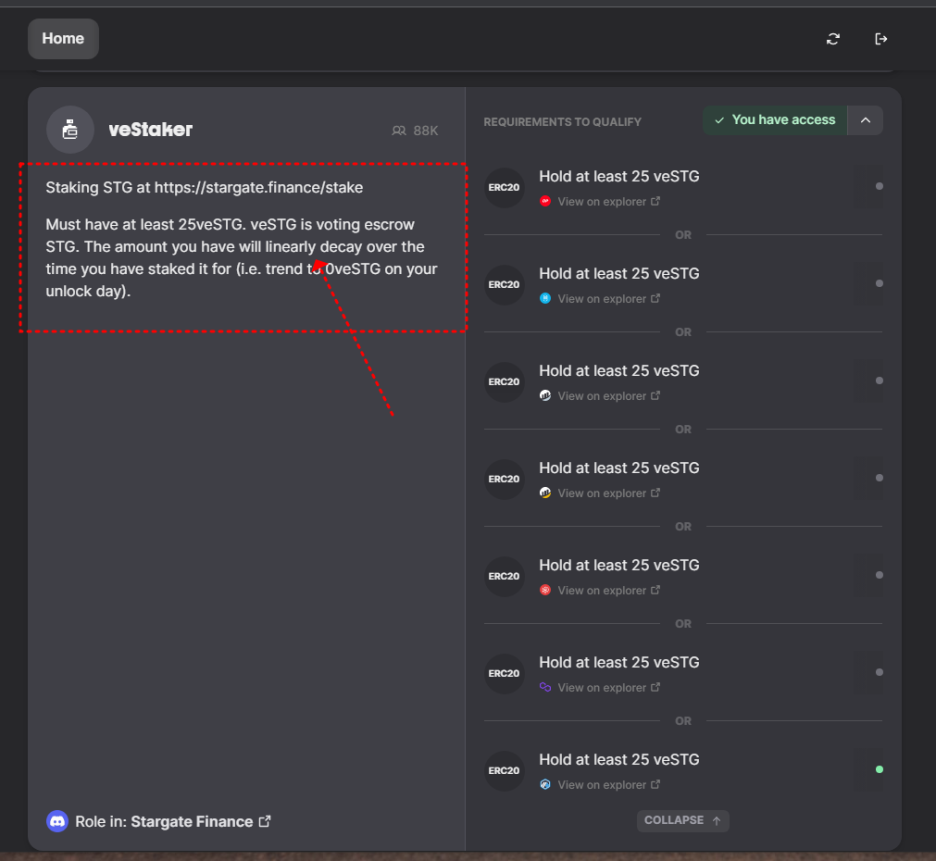Click the grey status dot in red OP row
936x861 pixels.
(x=879, y=186)
